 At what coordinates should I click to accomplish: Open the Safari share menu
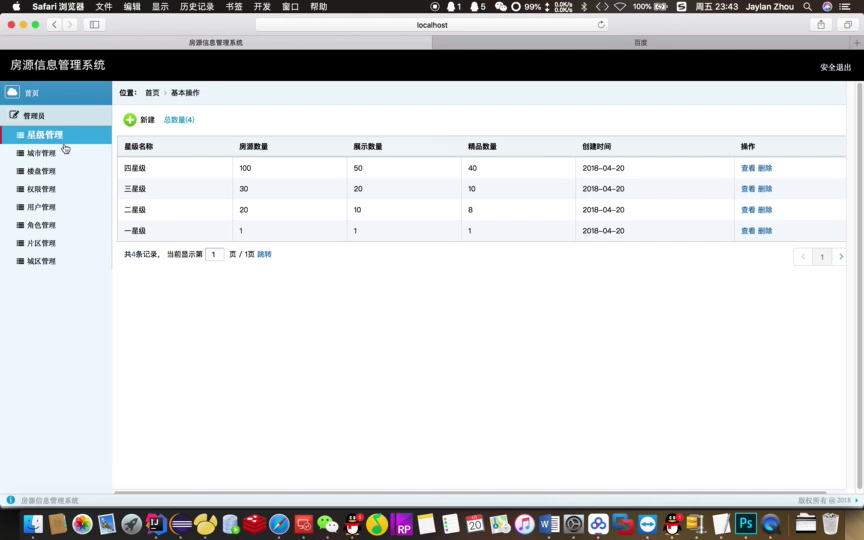click(821, 25)
